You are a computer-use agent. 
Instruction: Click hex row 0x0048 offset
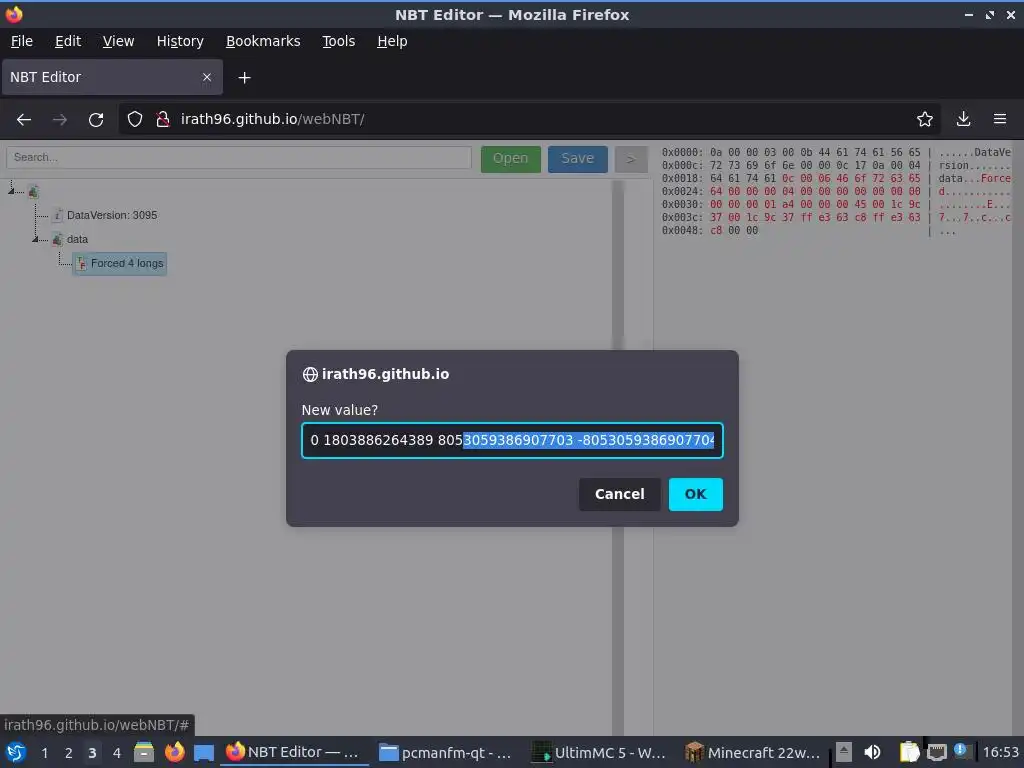click(682, 231)
